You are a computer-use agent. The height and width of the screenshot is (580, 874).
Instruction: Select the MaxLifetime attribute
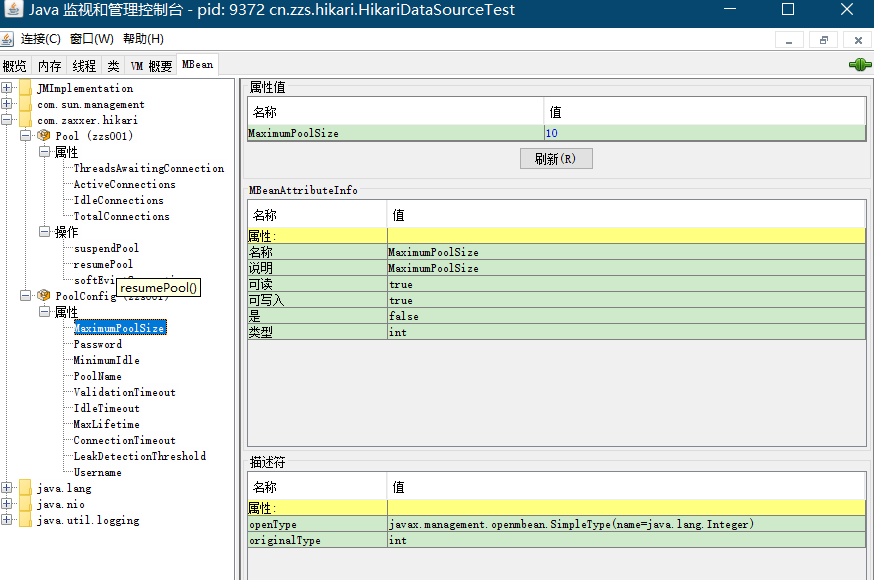point(106,425)
